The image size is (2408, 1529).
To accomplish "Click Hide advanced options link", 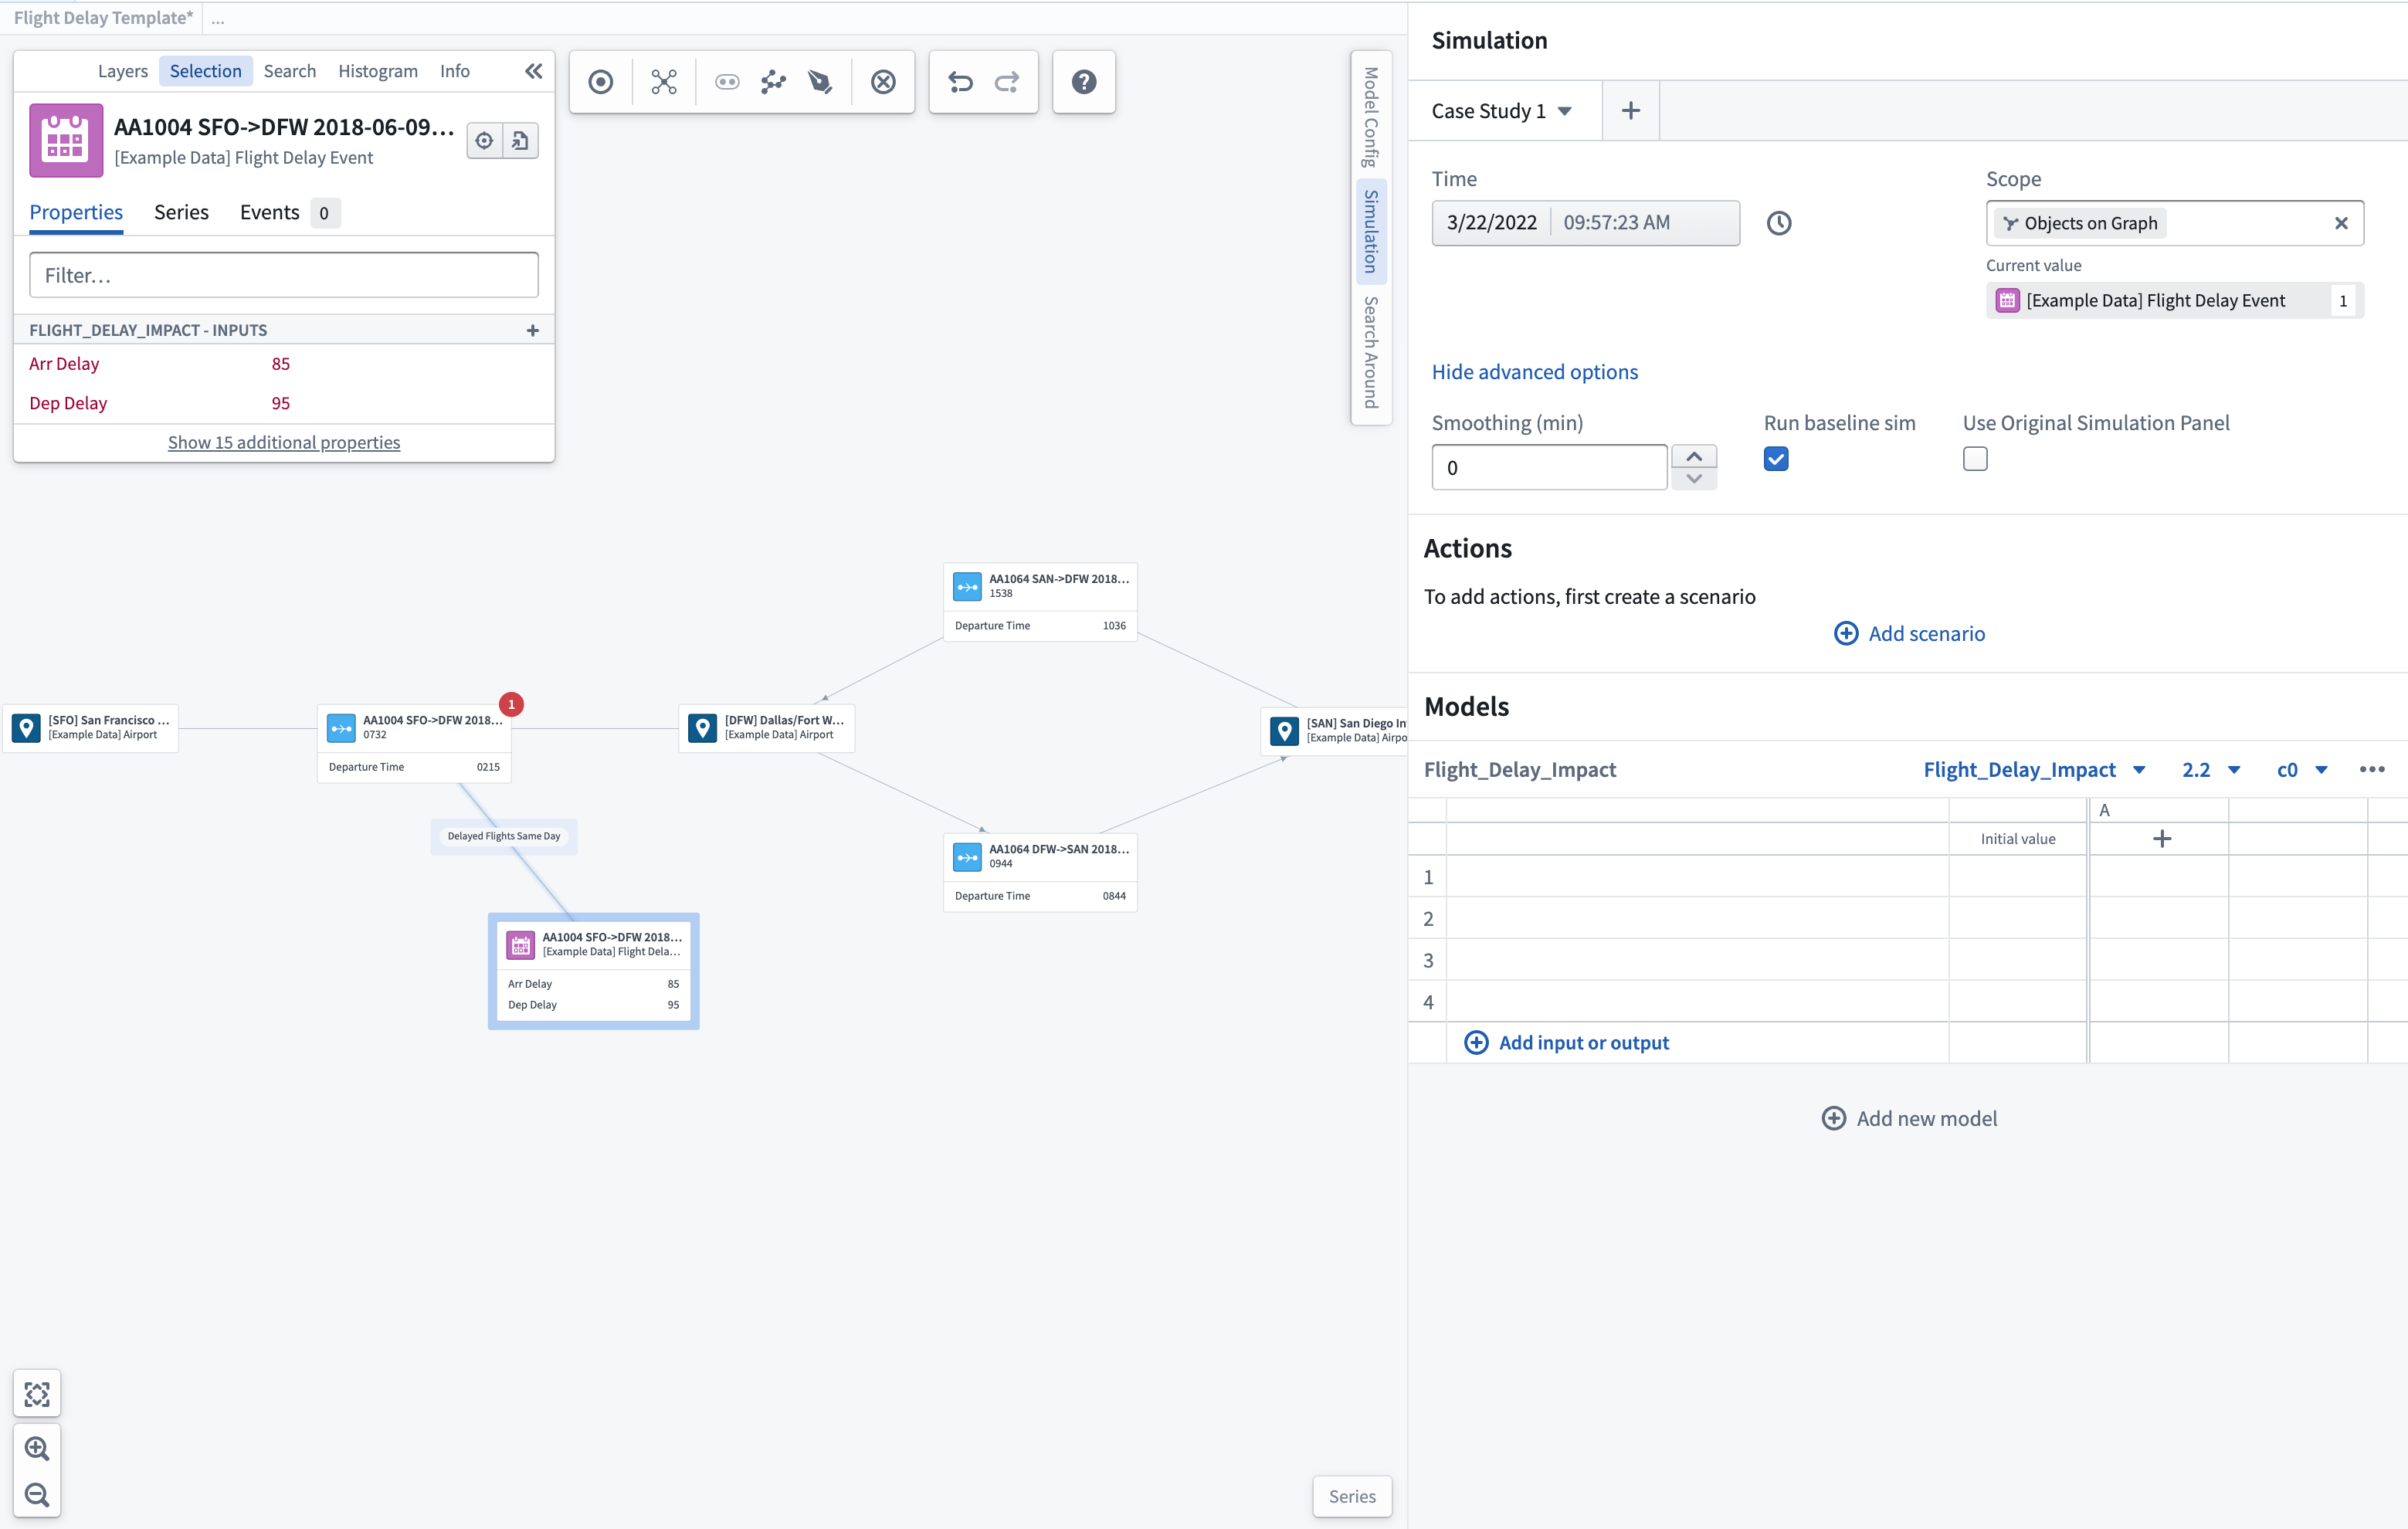I will click(1534, 372).
